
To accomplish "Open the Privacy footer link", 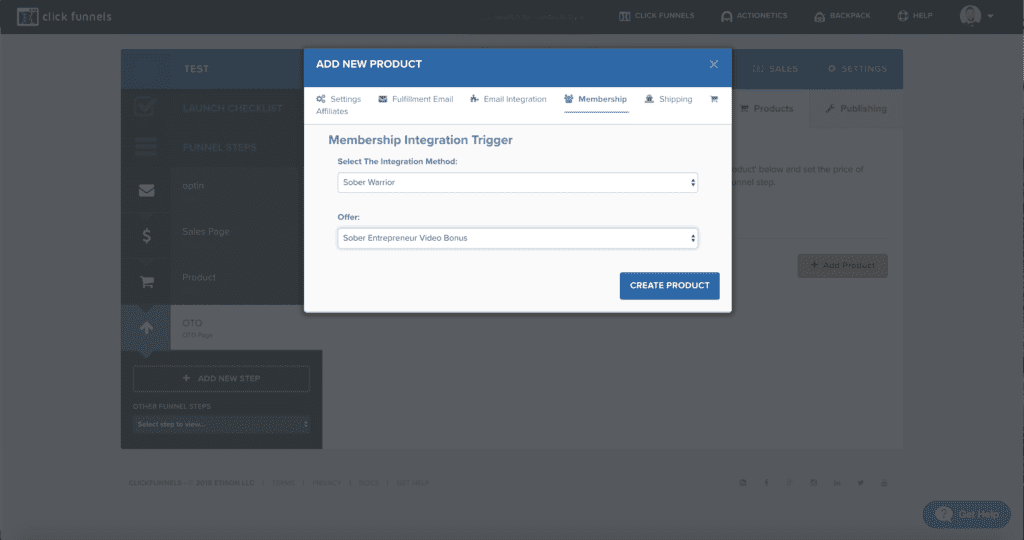I will tap(327, 483).
